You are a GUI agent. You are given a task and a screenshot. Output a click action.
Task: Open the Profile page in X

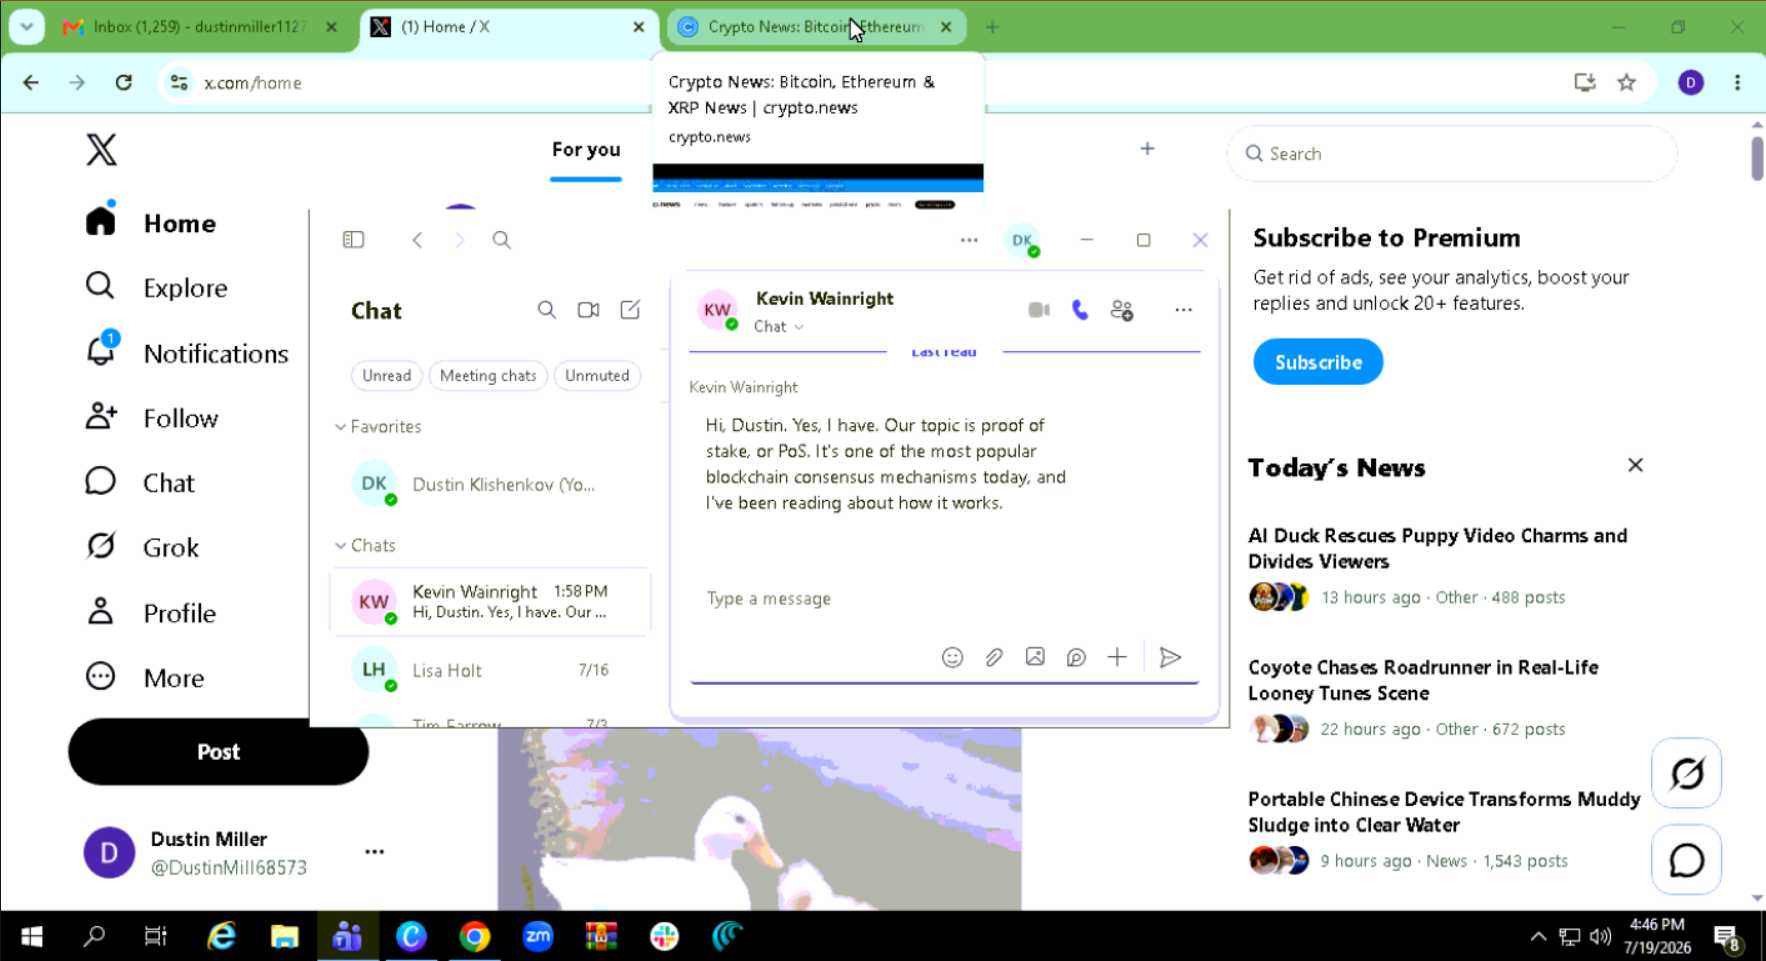pos(151,612)
